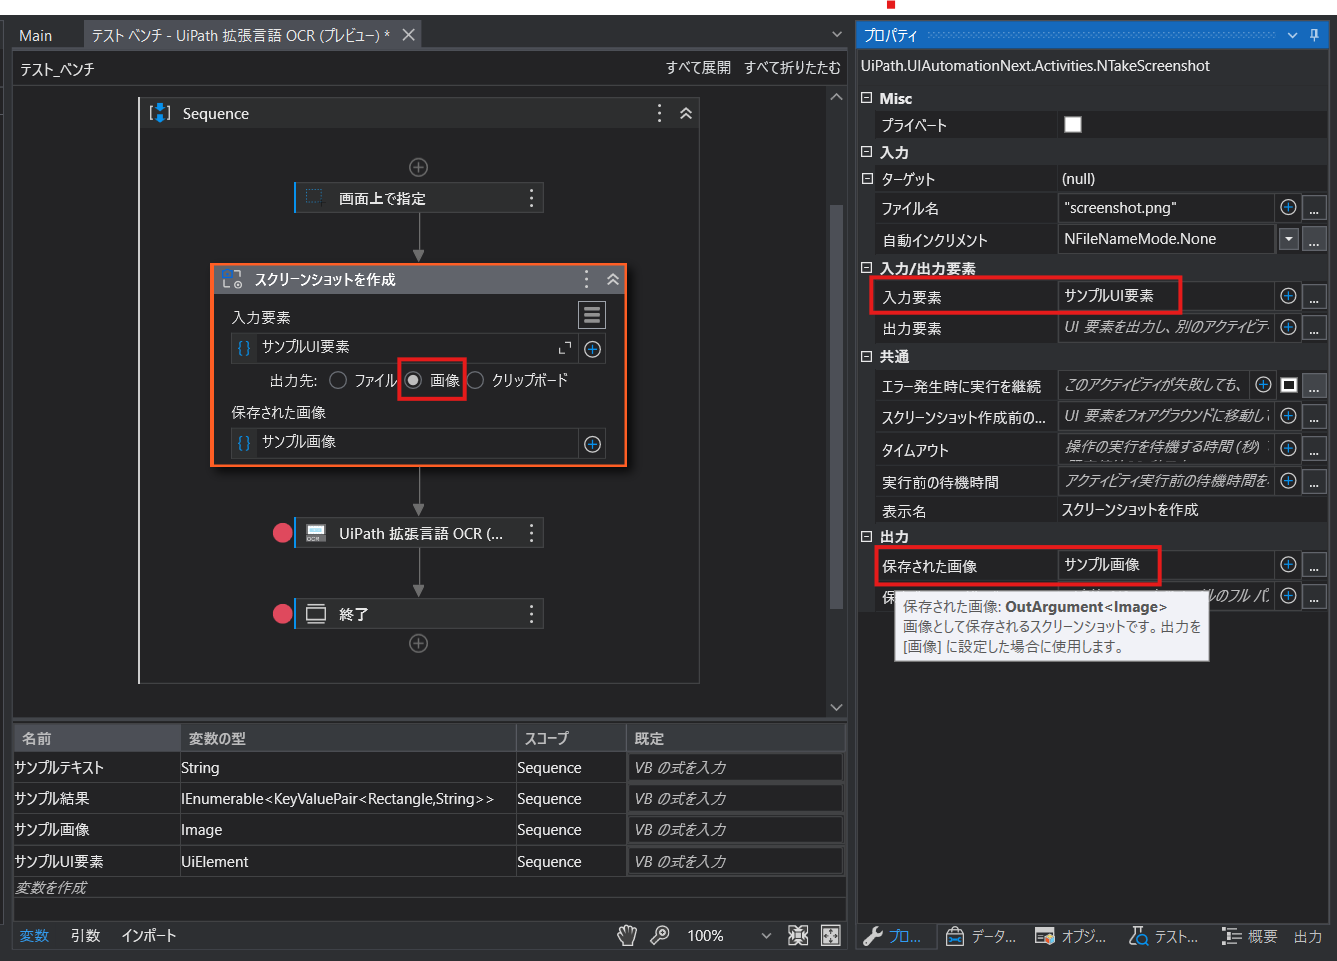Toggle the プライベート checkbox in properties
Viewport: 1337px width, 961px height.
(1073, 124)
